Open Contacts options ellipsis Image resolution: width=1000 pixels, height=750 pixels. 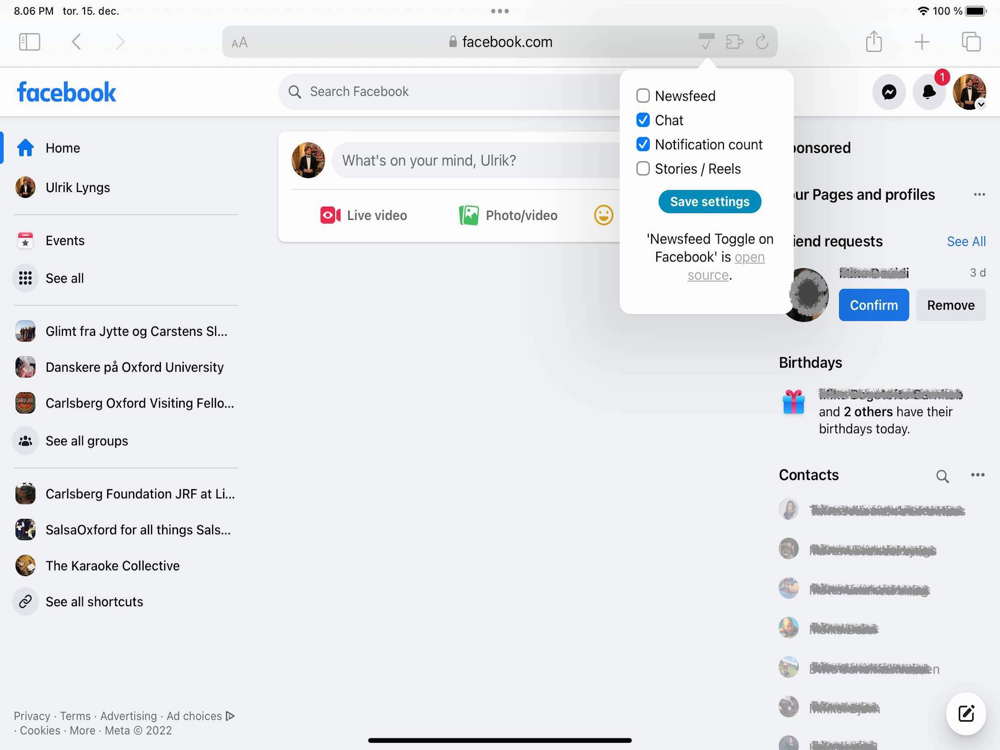pos(978,474)
